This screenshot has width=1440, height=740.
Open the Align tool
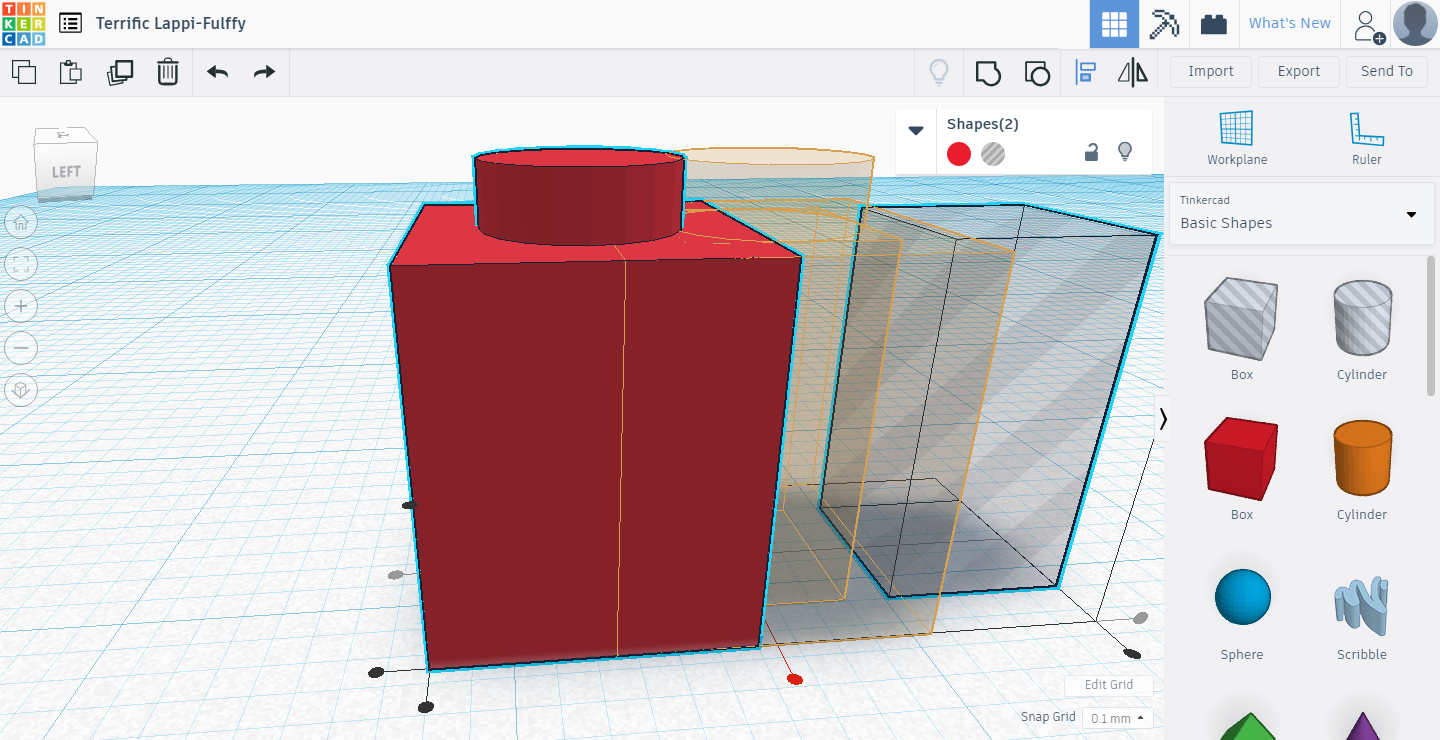pyautogui.click(x=1085, y=72)
